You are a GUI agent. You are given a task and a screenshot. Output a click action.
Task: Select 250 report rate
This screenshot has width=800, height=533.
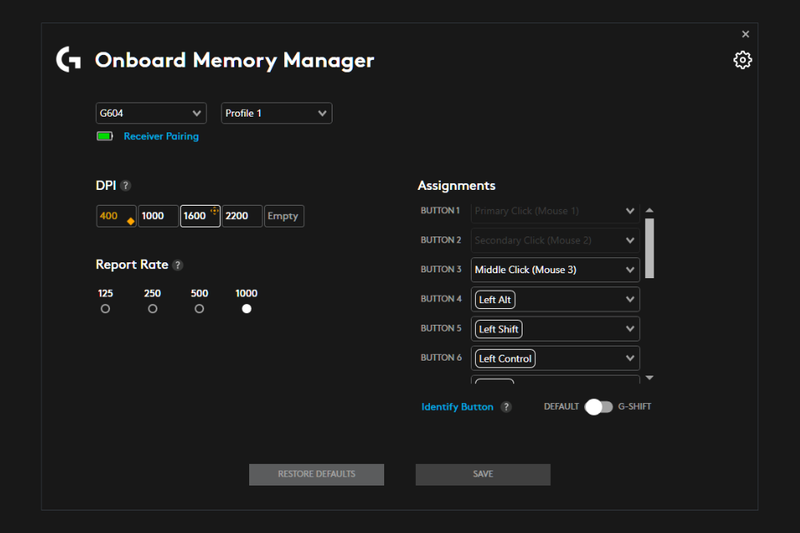[152, 309]
